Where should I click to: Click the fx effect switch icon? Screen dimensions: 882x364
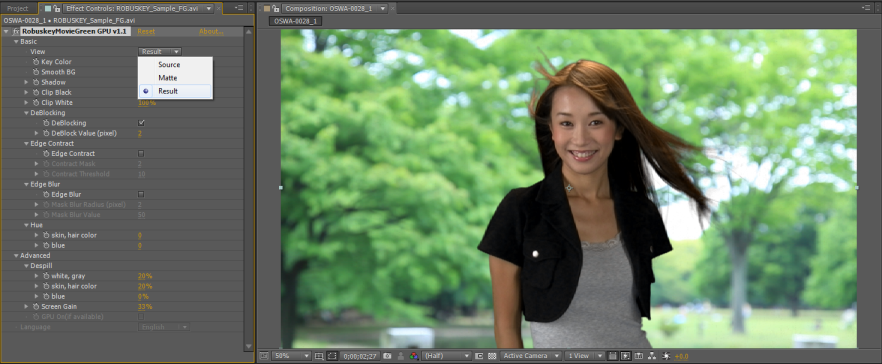[16, 32]
